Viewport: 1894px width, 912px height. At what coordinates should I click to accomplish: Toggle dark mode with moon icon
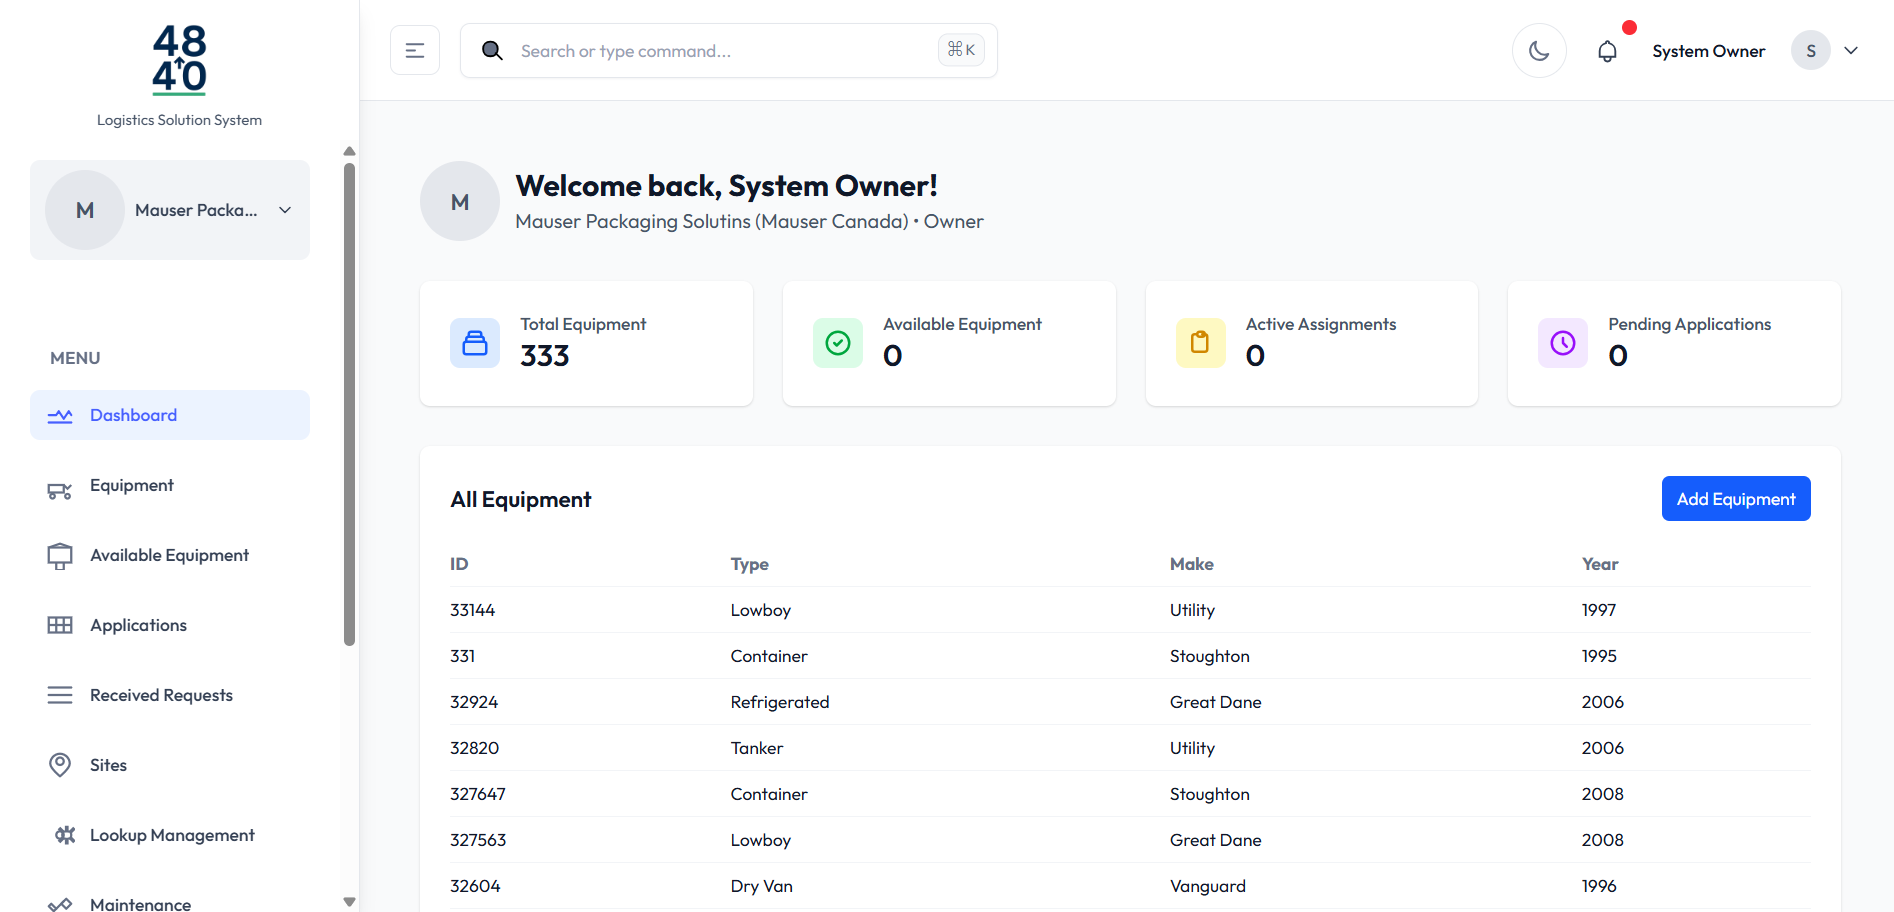(x=1539, y=51)
